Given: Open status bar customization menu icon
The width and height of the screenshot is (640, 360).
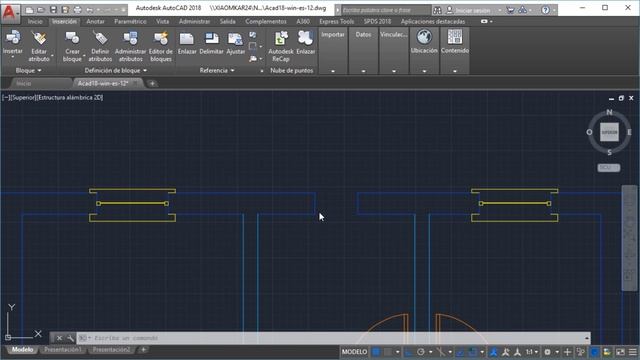Looking at the screenshot, I should (x=632, y=352).
